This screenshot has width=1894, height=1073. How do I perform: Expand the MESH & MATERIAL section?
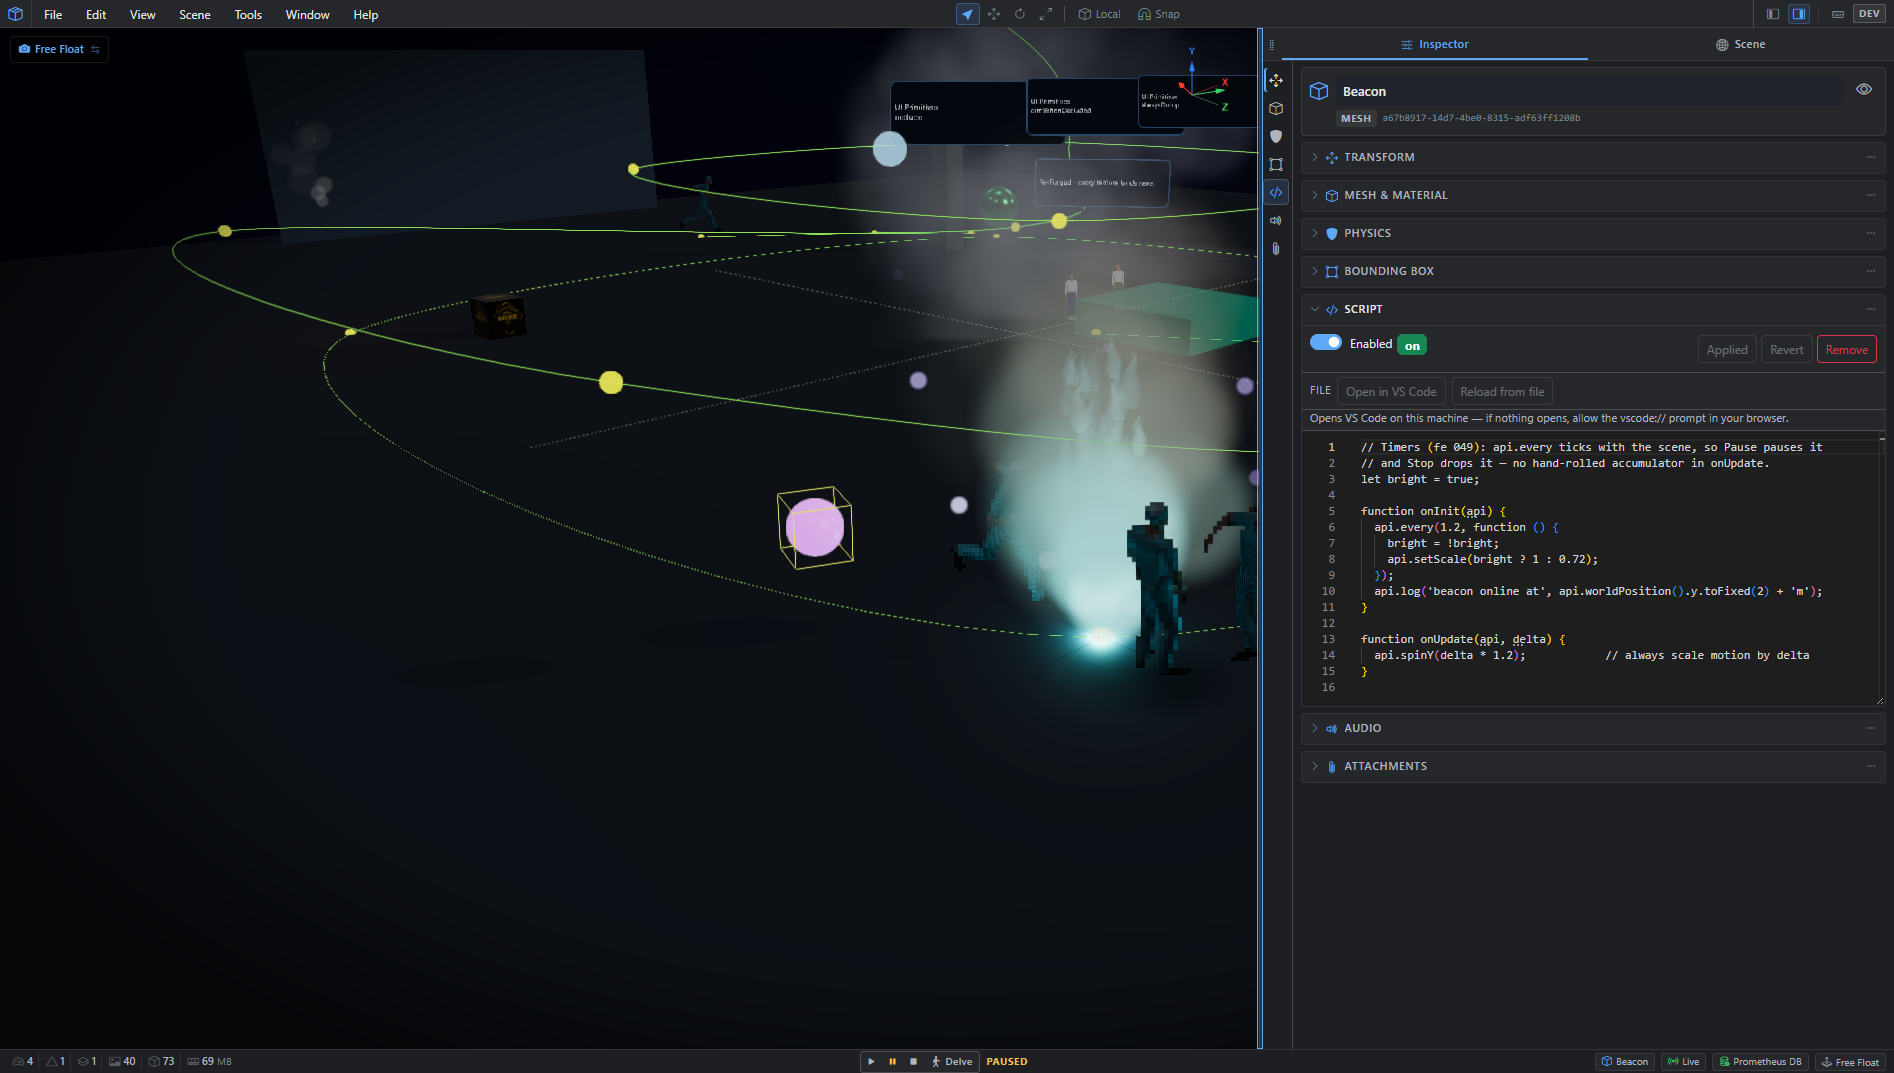[x=1593, y=195]
